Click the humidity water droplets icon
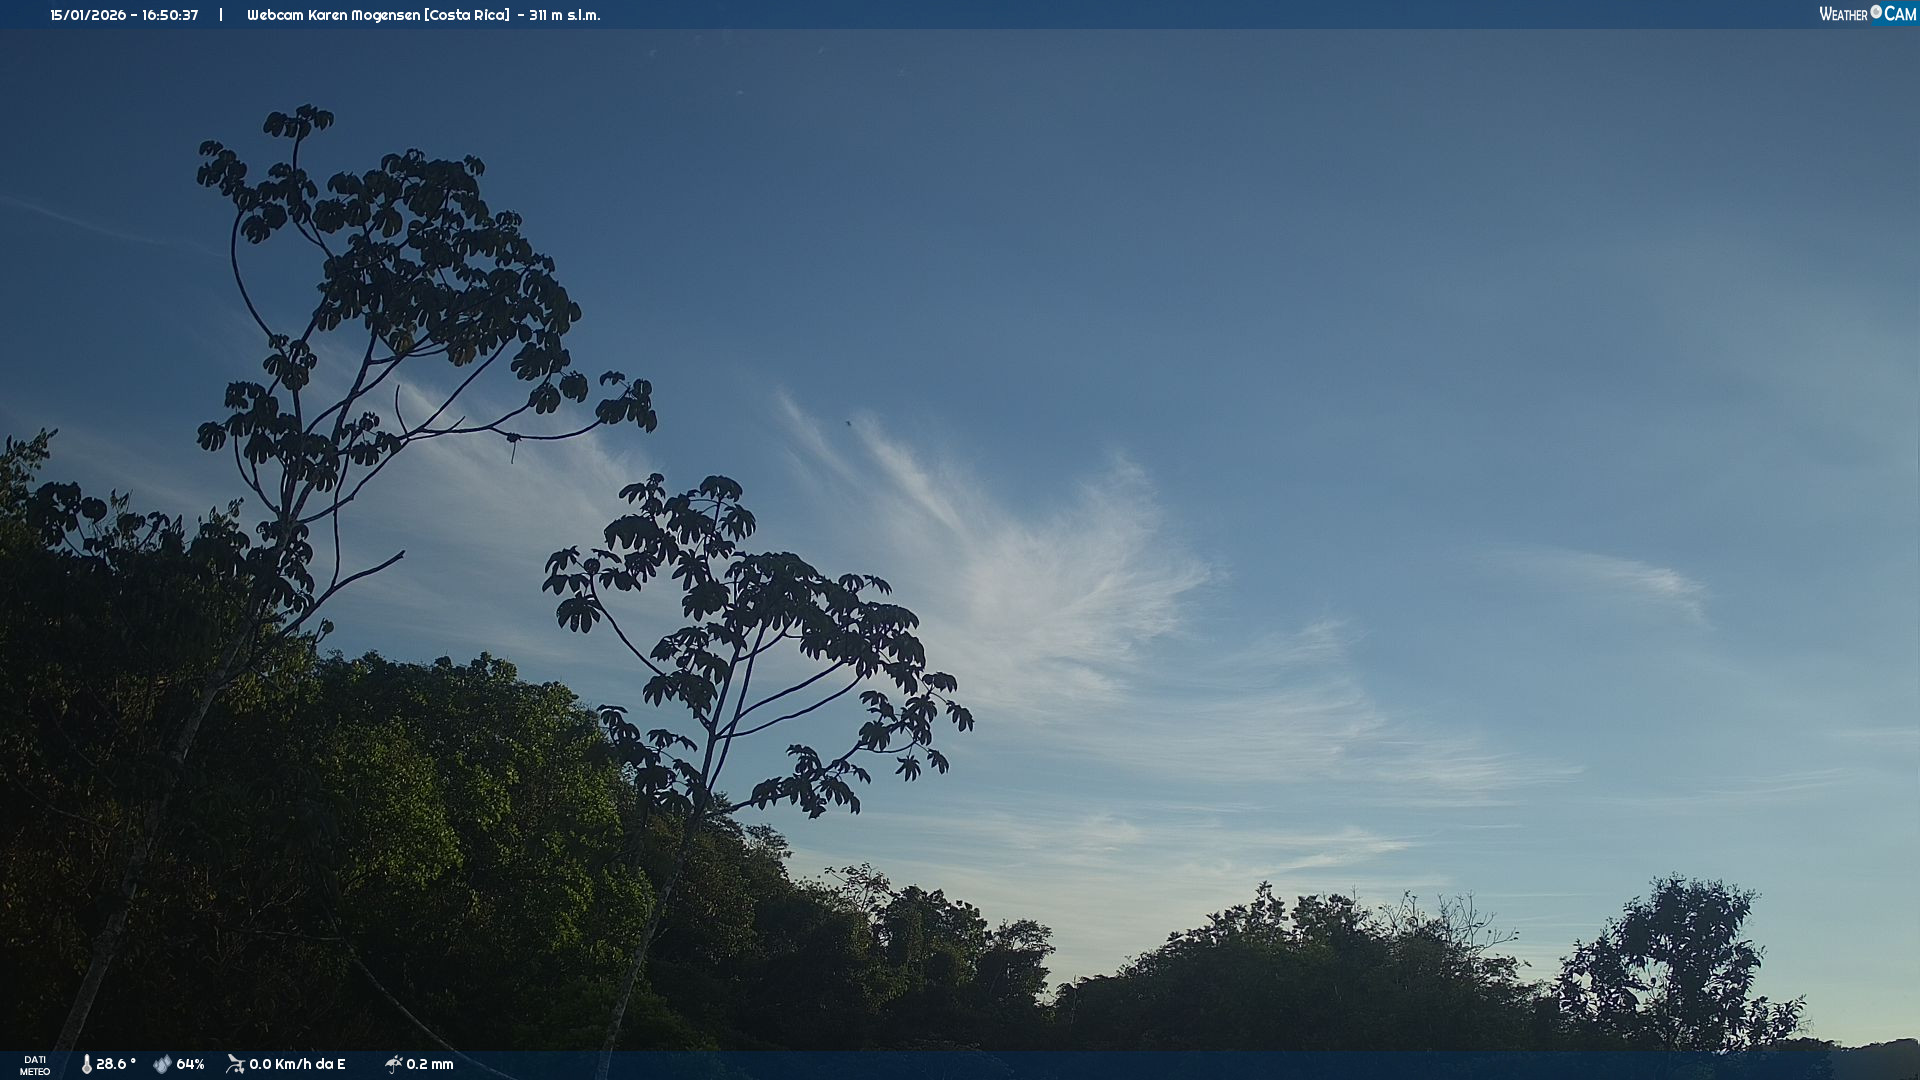The width and height of the screenshot is (1920, 1080). [x=162, y=1064]
